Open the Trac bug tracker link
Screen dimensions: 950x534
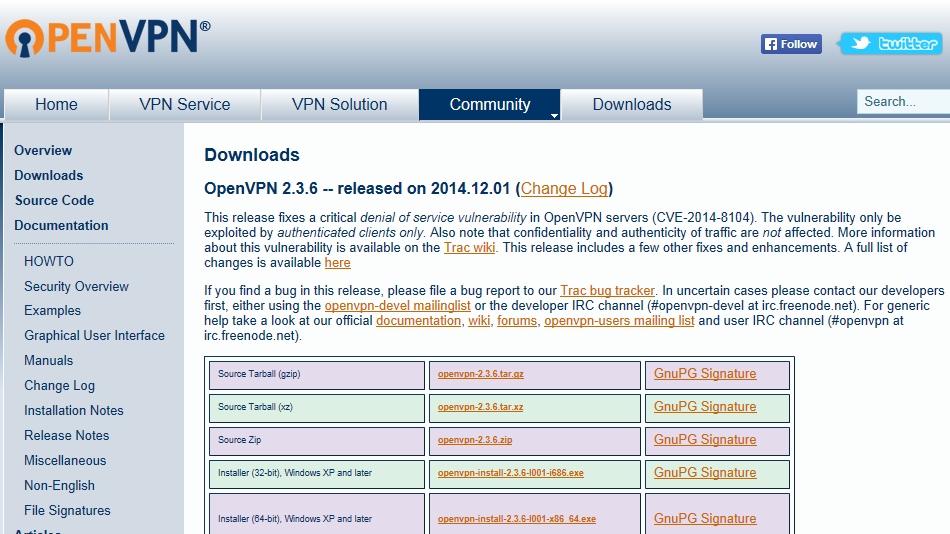pos(607,290)
